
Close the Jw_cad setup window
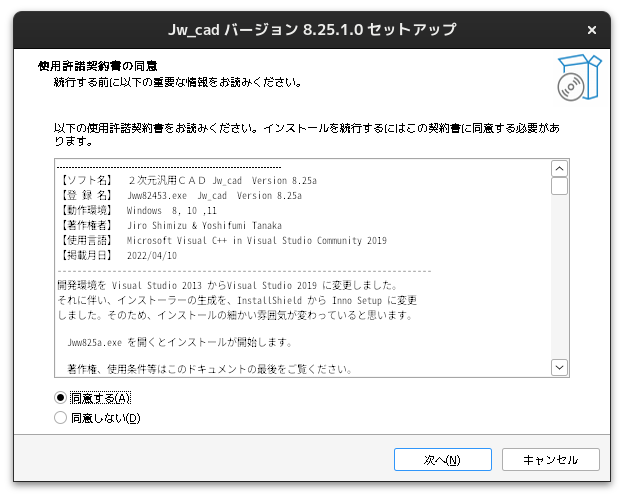coord(592,30)
